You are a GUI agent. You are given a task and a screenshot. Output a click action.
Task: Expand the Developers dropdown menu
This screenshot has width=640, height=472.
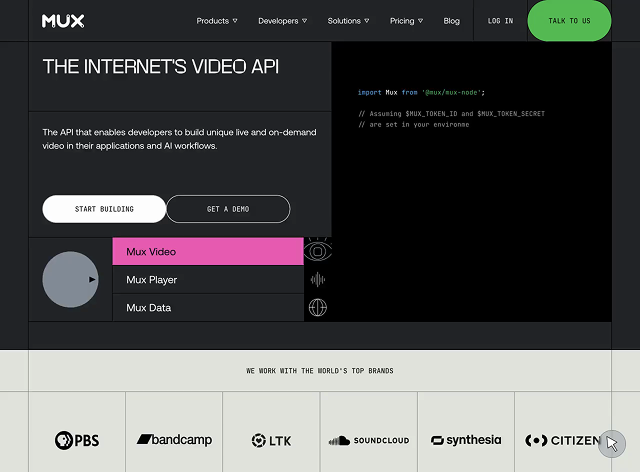[x=282, y=21]
